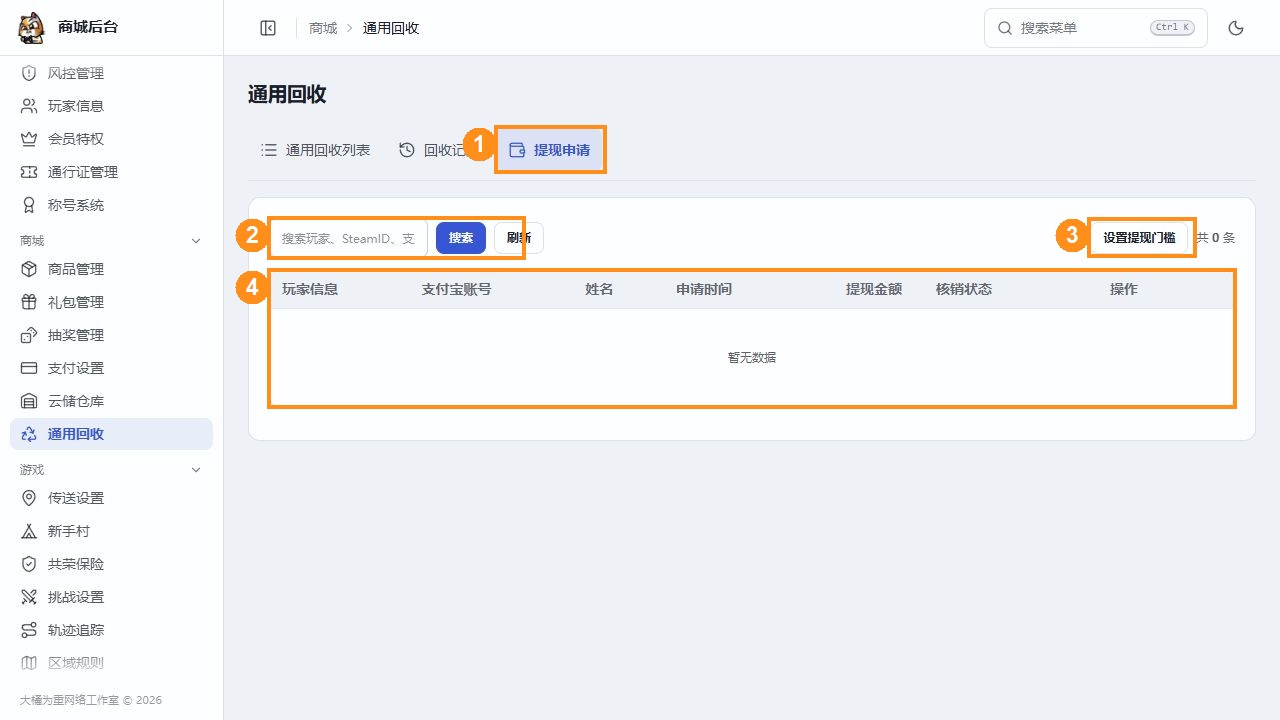Open the sidebar's 玩家信息 users icon
The height and width of the screenshot is (720, 1280).
tap(29, 106)
